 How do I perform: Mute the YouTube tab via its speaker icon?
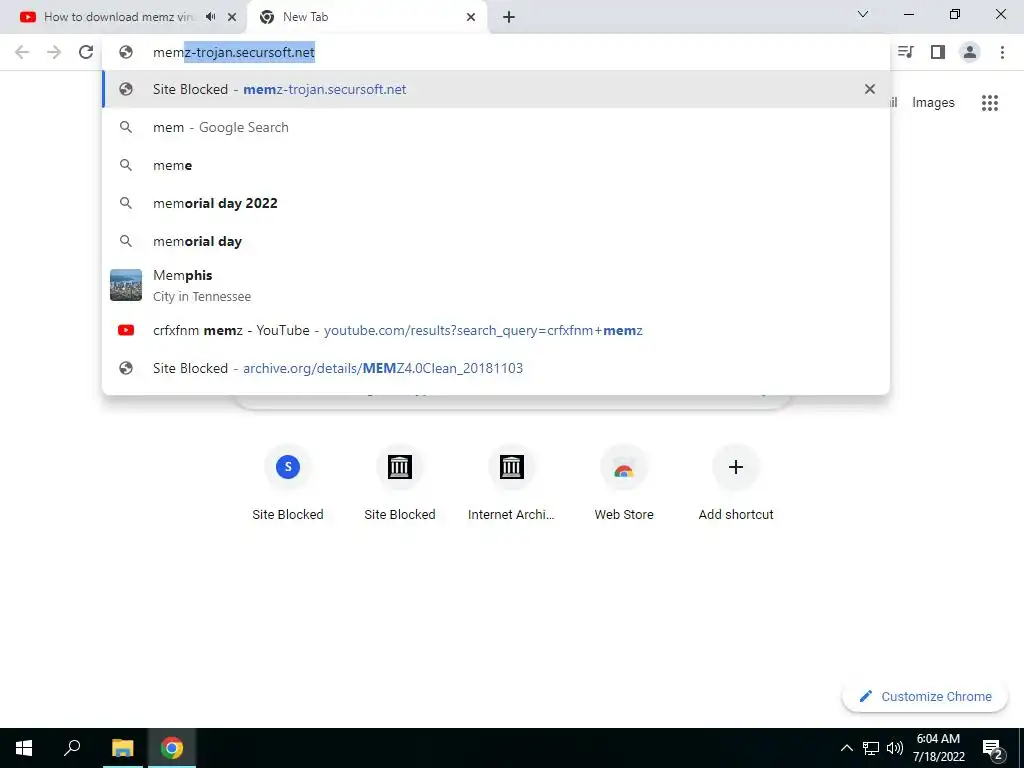pos(210,17)
